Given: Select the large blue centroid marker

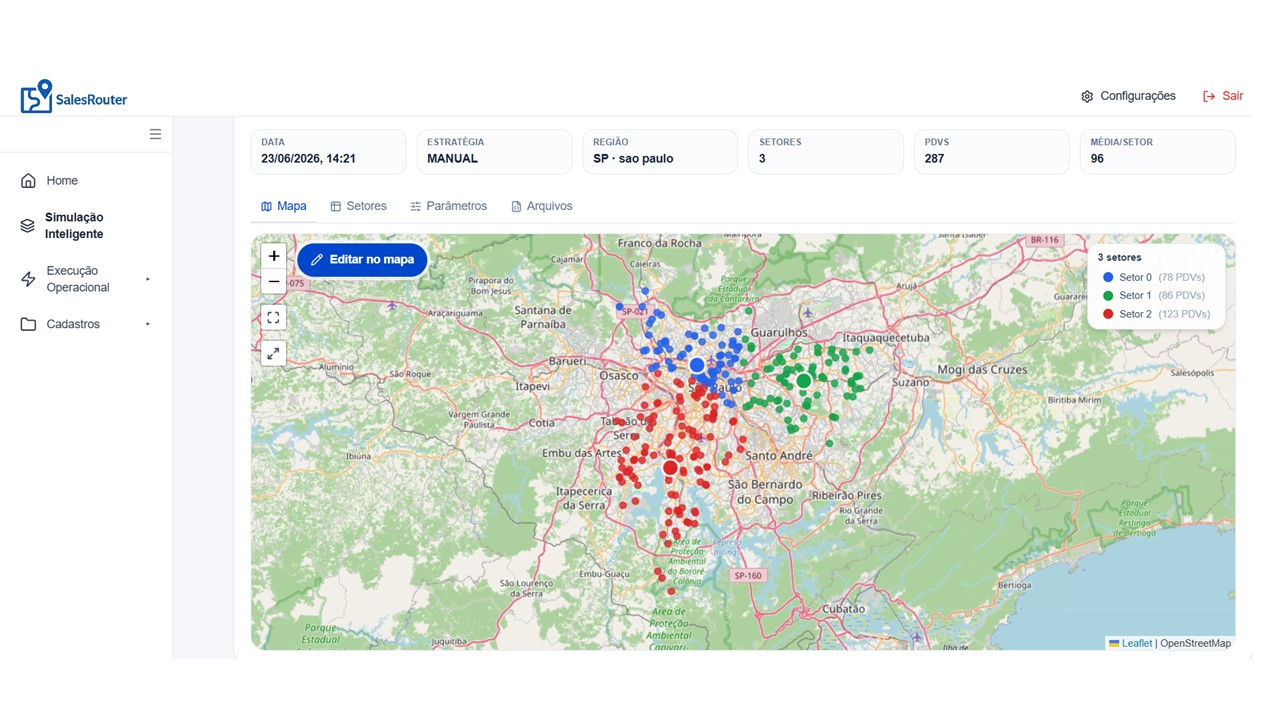Looking at the screenshot, I should coord(697,365).
